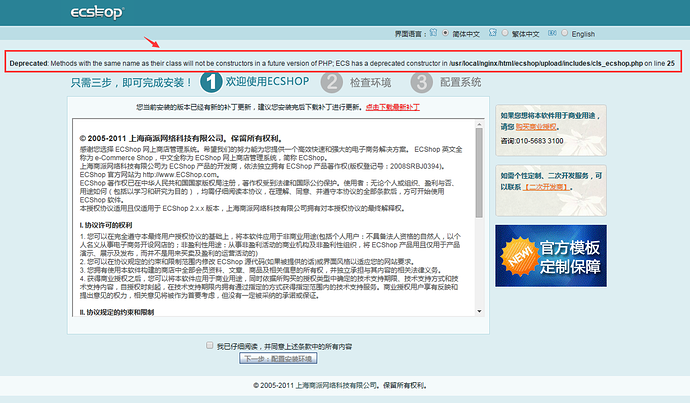
Task: Click the 咨询:010-5683 3100 text
Action: coord(532,141)
